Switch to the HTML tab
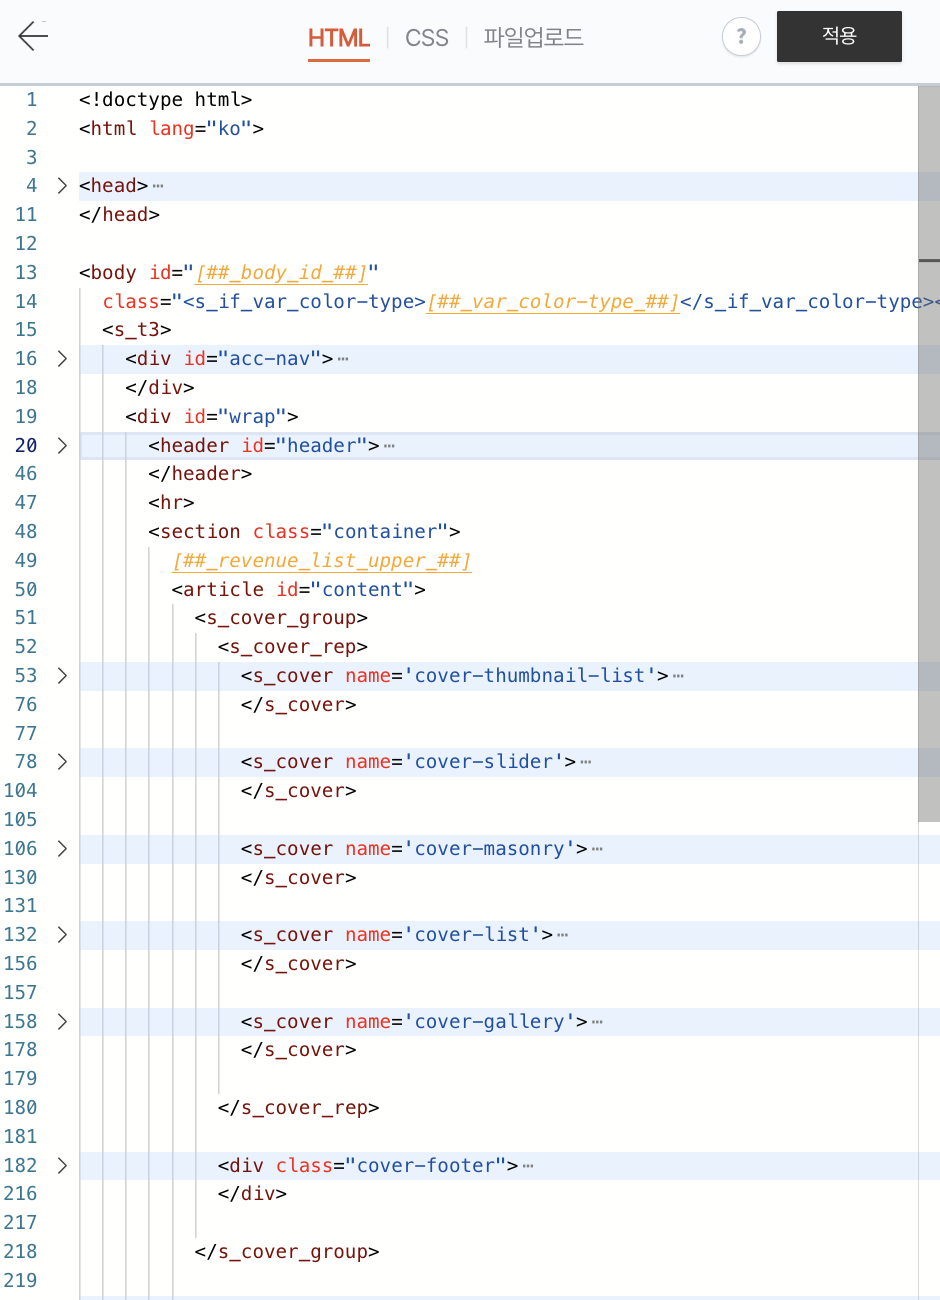 [339, 38]
